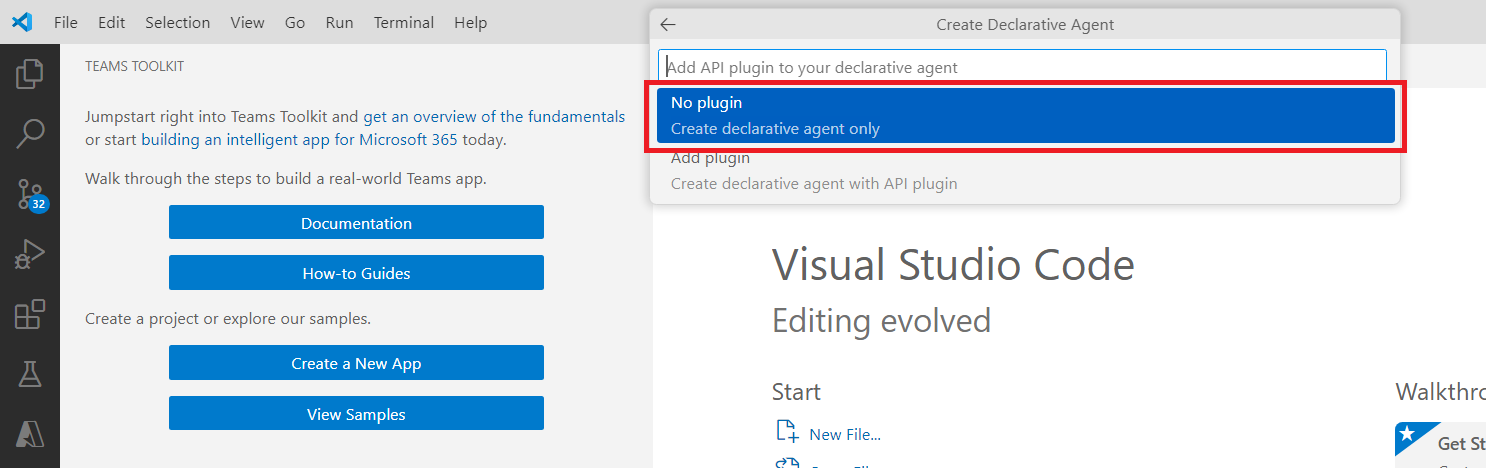Open the File menu
Viewport: 1486px width, 468px height.
point(66,22)
